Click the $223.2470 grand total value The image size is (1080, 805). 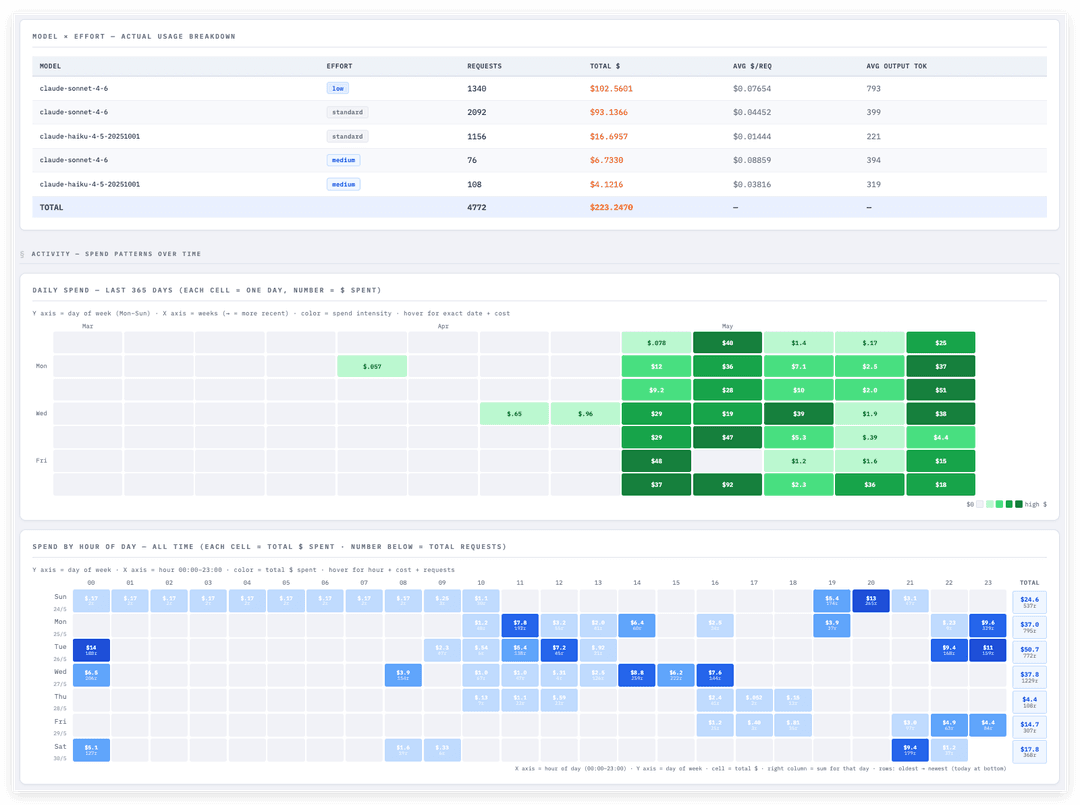point(611,207)
